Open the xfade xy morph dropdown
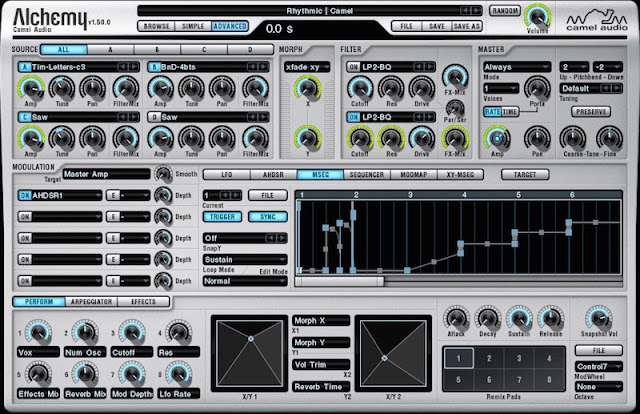The height and width of the screenshot is (414, 640). (x=307, y=67)
